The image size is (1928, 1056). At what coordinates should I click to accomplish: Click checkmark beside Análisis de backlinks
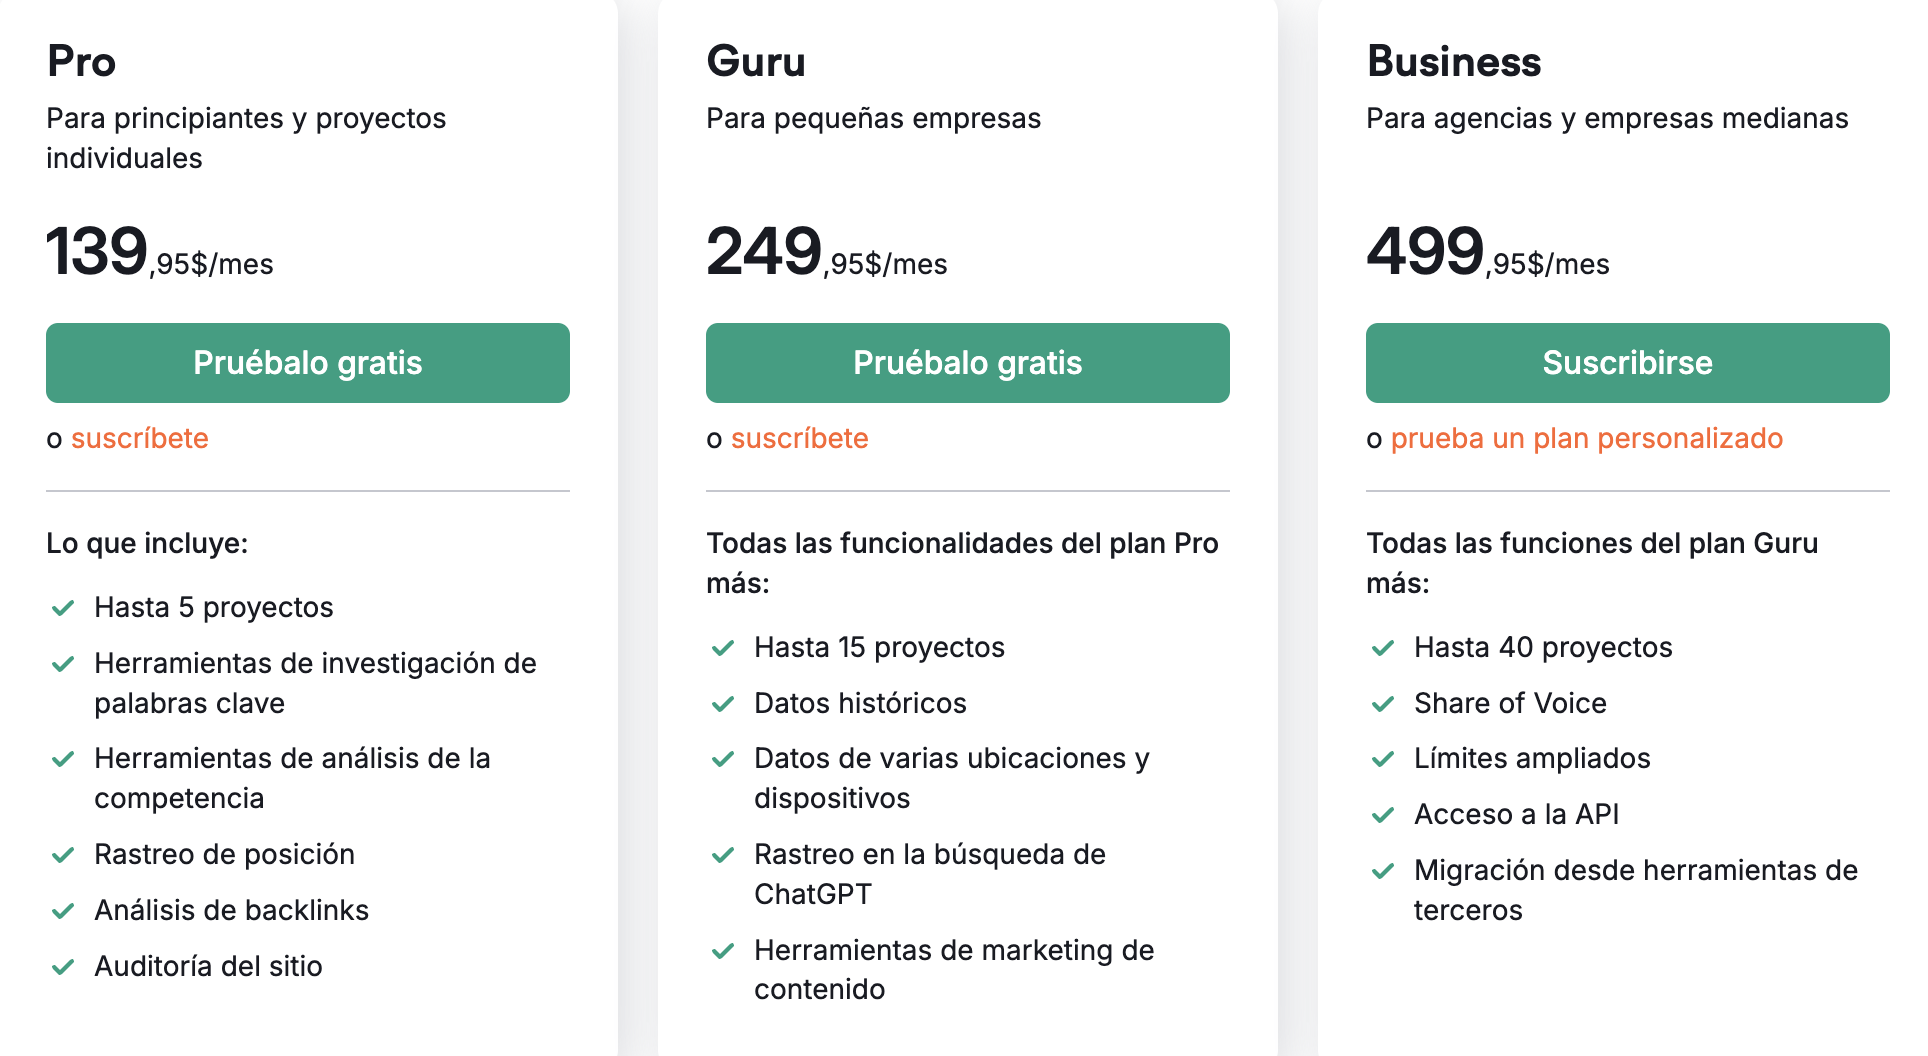tap(63, 911)
